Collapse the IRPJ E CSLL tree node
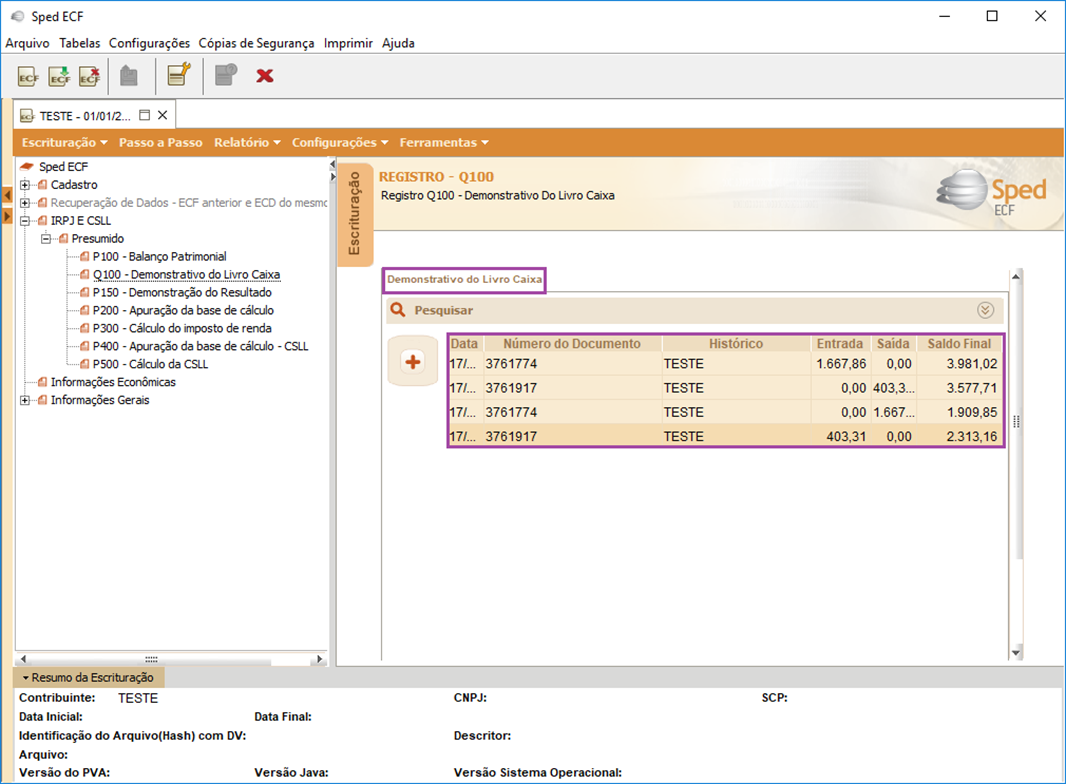1066x784 pixels. click(25, 221)
